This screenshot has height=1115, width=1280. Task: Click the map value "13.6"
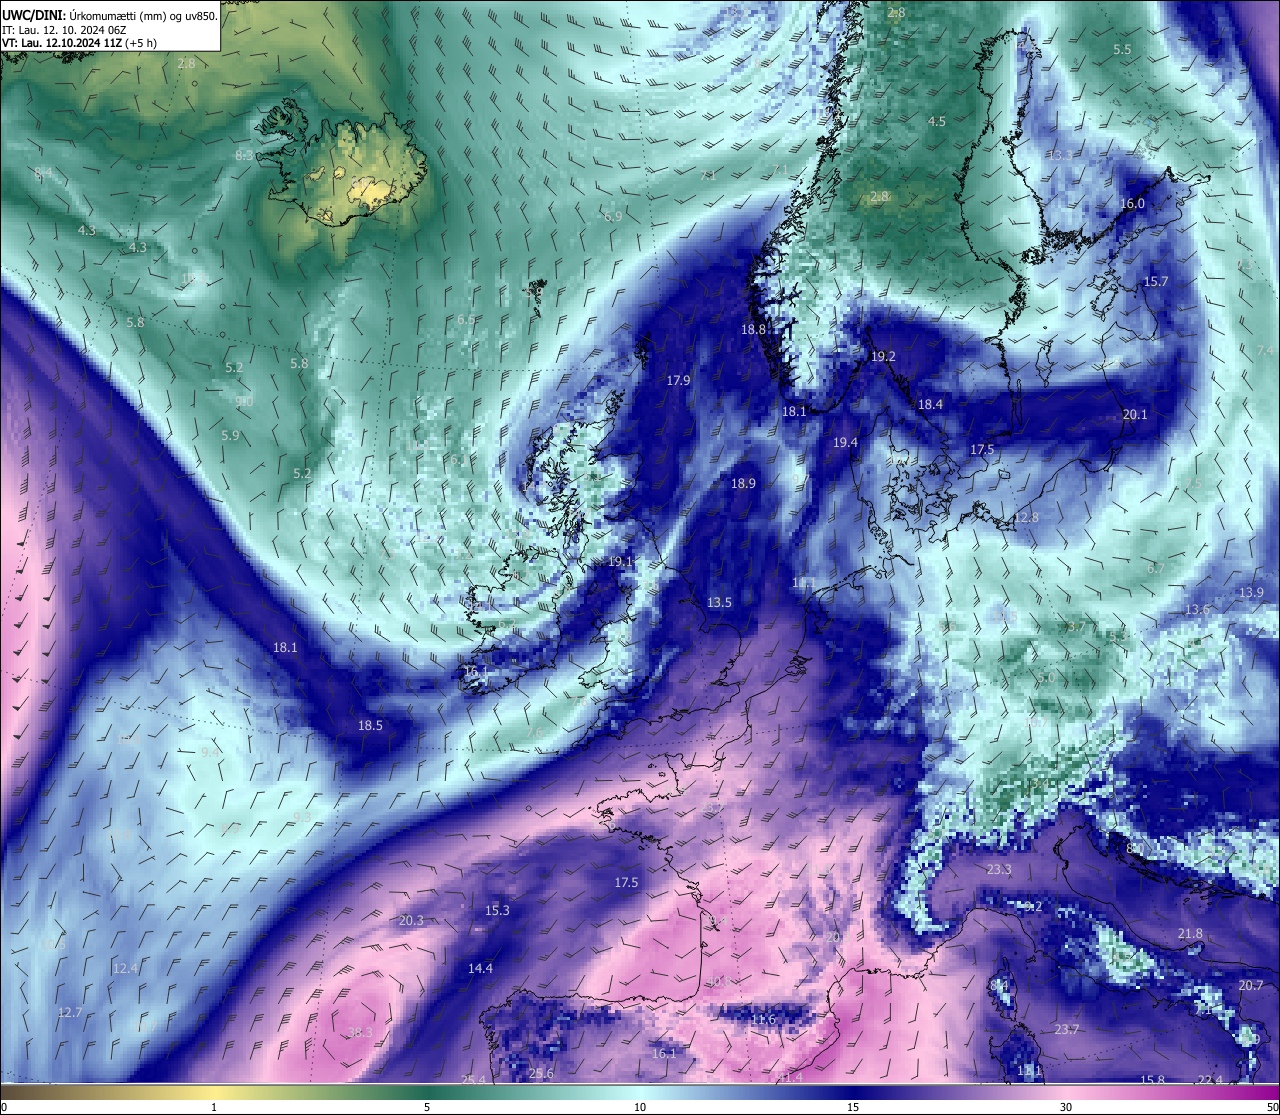pos(1197,609)
